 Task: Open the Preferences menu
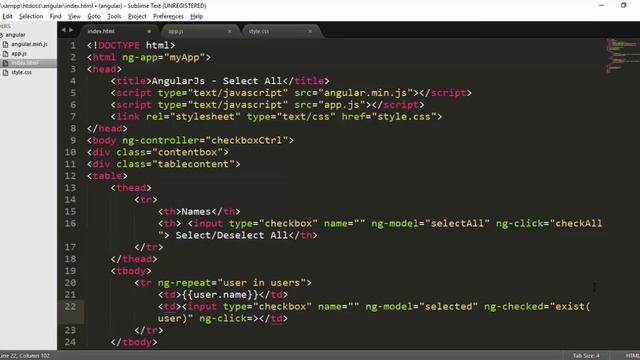pyautogui.click(x=168, y=16)
